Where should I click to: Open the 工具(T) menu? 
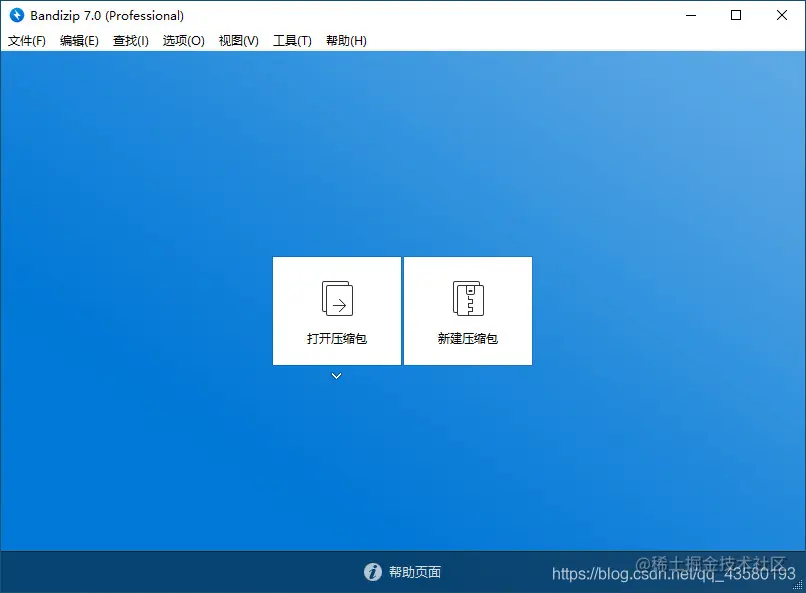[292, 41]
